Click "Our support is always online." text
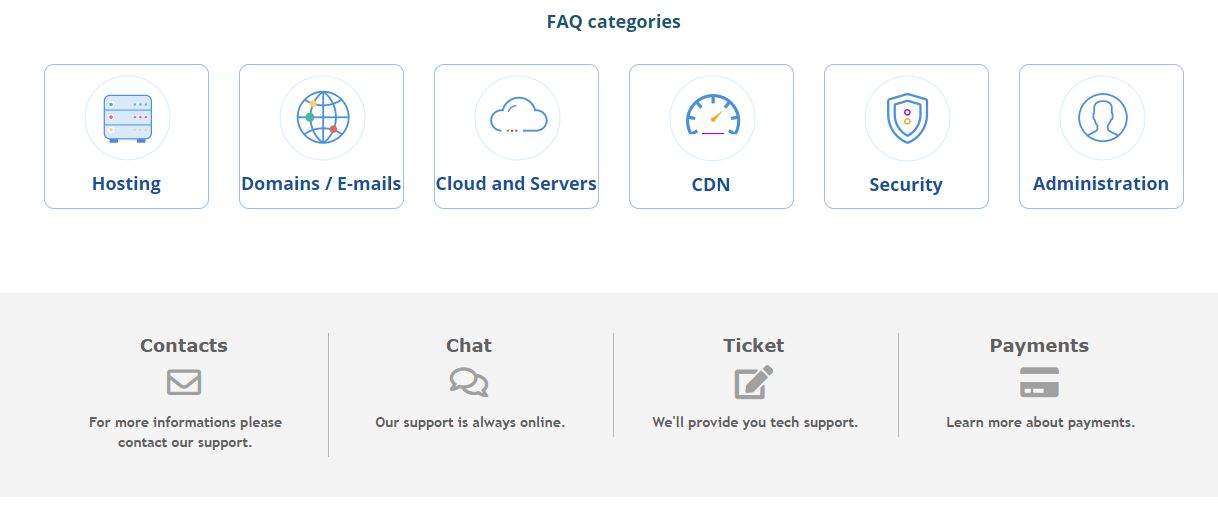 [470, 423]
